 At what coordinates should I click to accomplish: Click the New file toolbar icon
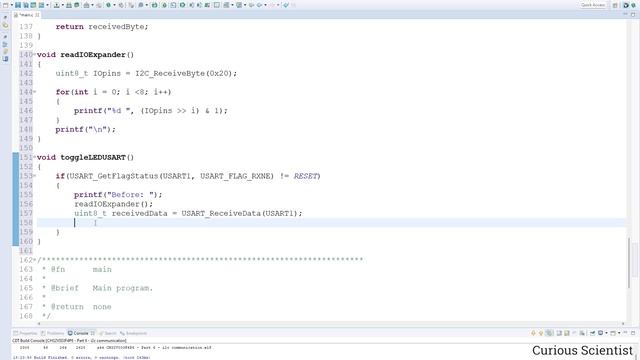6,5
